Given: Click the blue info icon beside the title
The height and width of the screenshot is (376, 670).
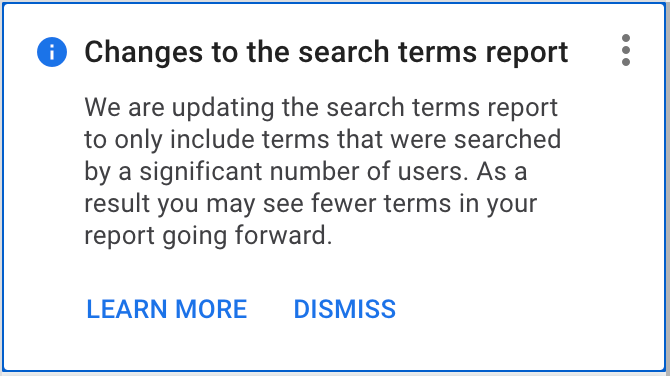Looking at the screenshot, I should click(52, 52).
